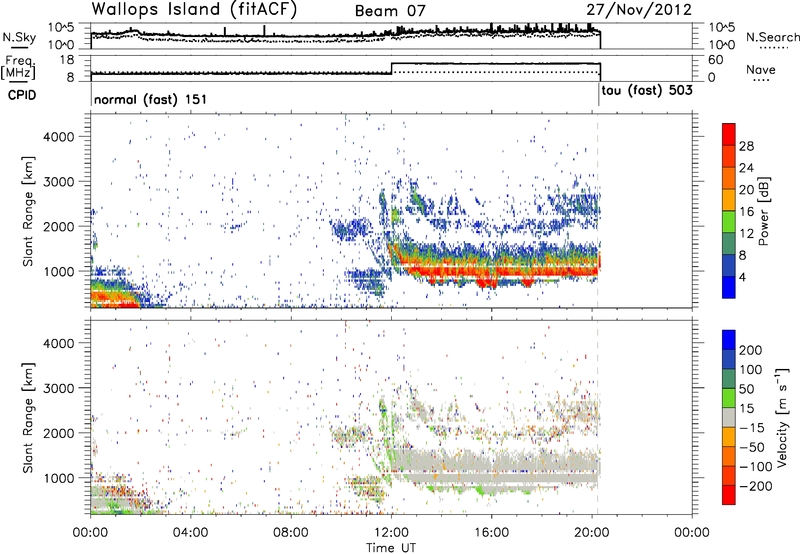
Task: Click the '3000' tick on Velocity panel axis
Action: point(58,388)
